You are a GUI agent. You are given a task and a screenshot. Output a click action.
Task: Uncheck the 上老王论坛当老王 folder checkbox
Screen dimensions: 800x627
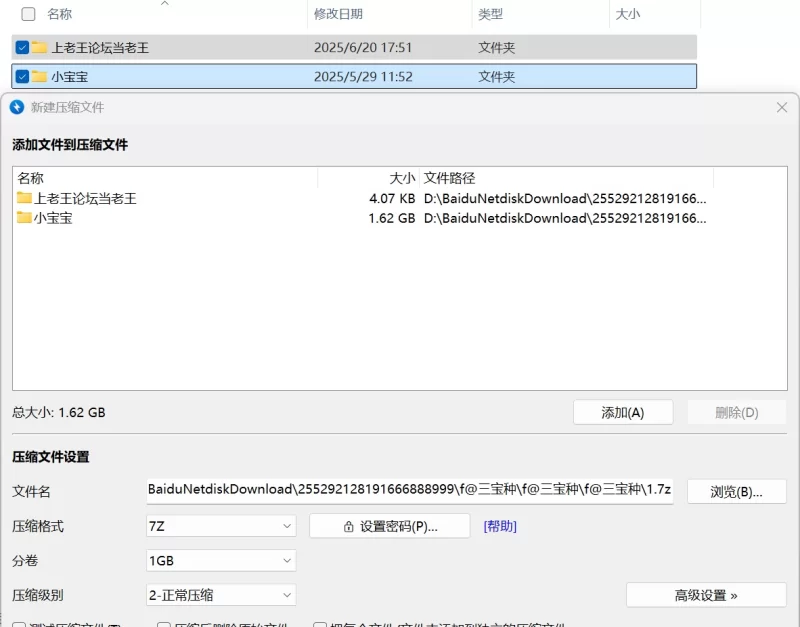coord(22,47)
